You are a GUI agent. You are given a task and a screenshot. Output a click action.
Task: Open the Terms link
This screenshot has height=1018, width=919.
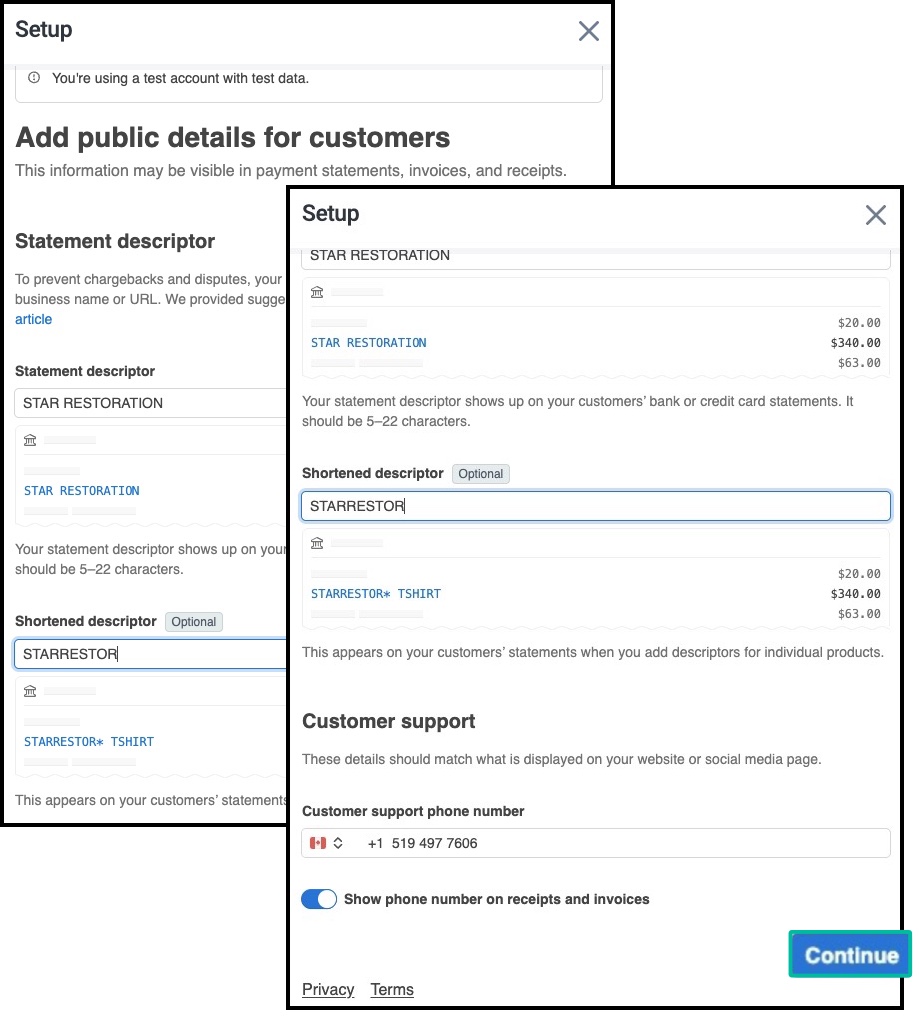point(392,989)
